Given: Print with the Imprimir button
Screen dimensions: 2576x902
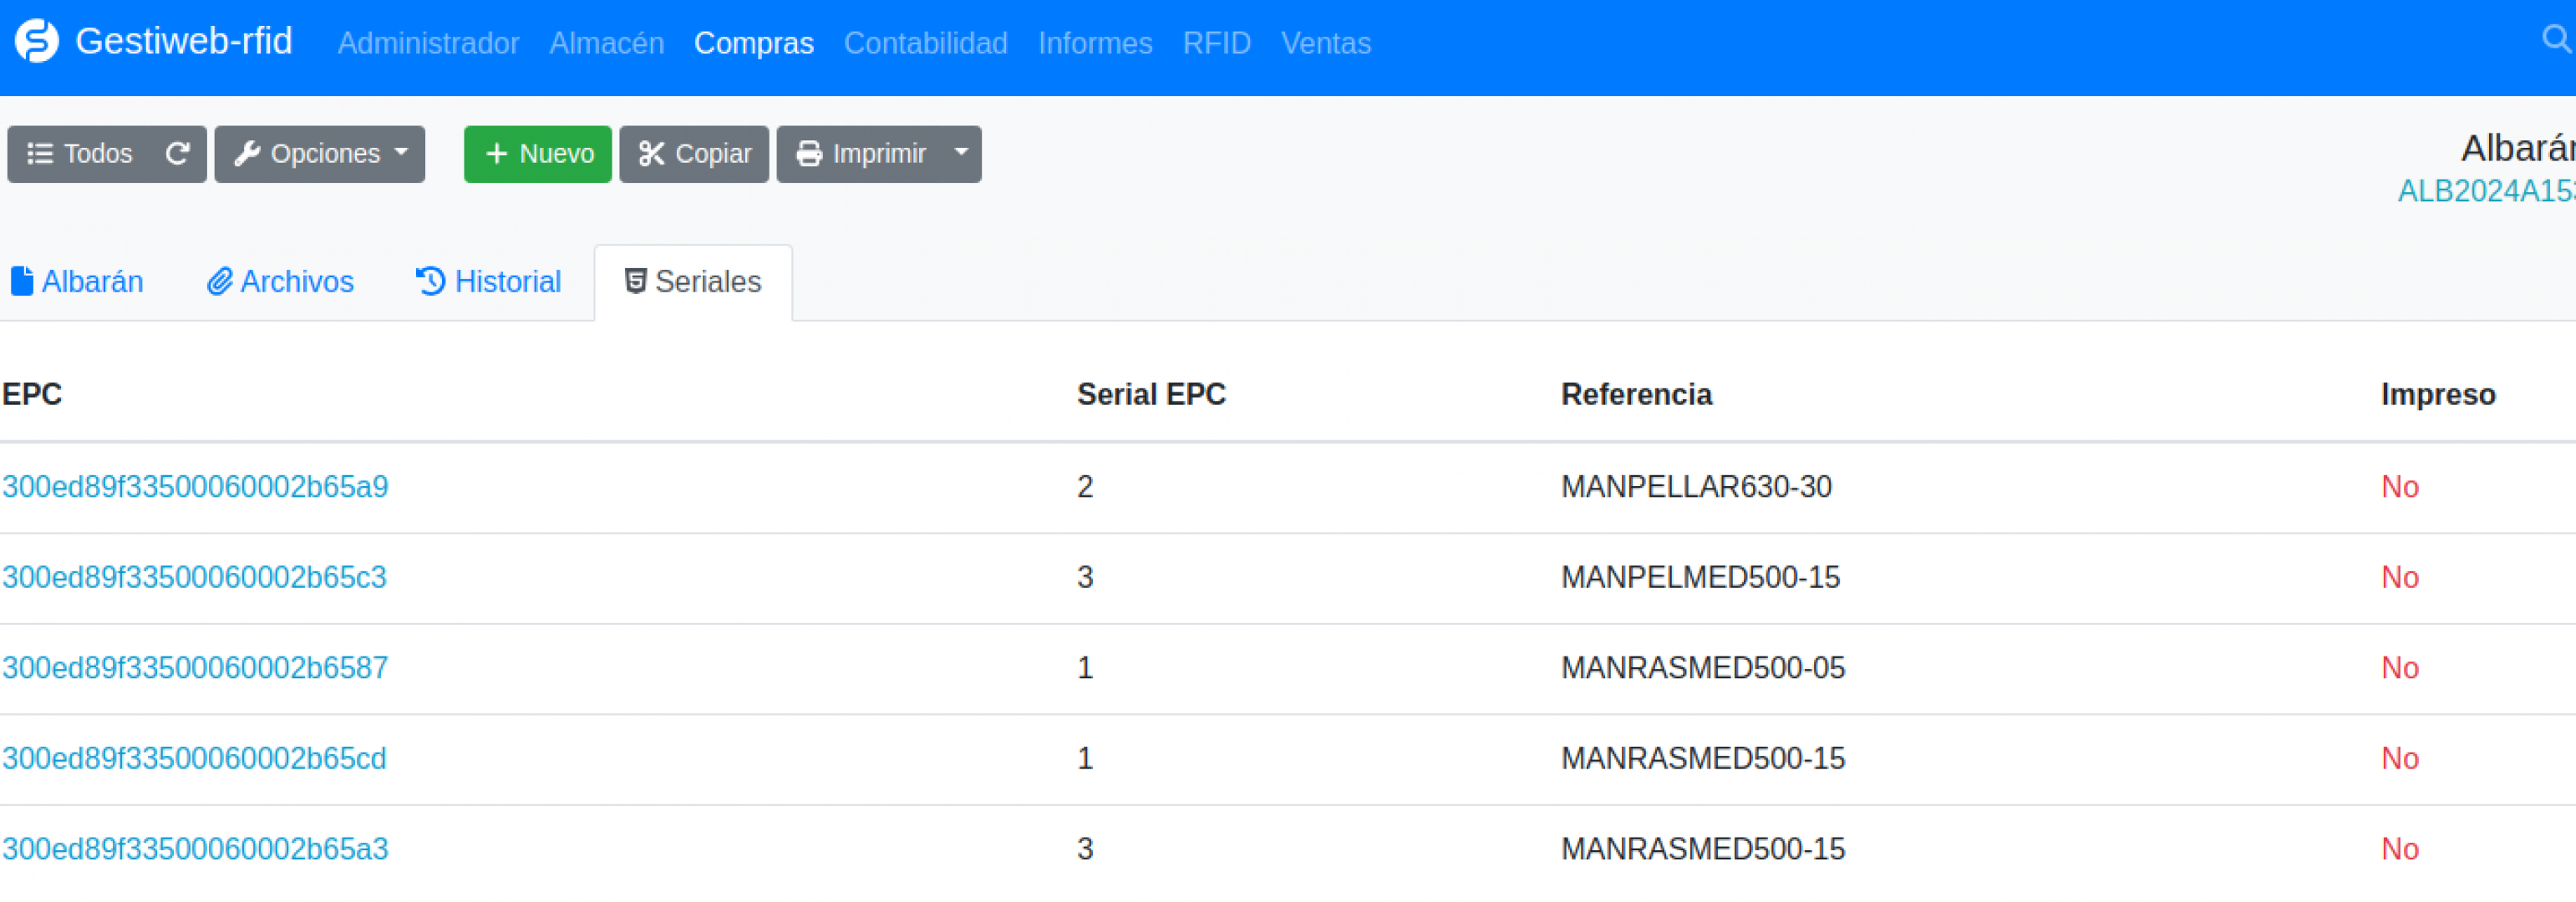Looking at the screenshot, I should [860, 154].
